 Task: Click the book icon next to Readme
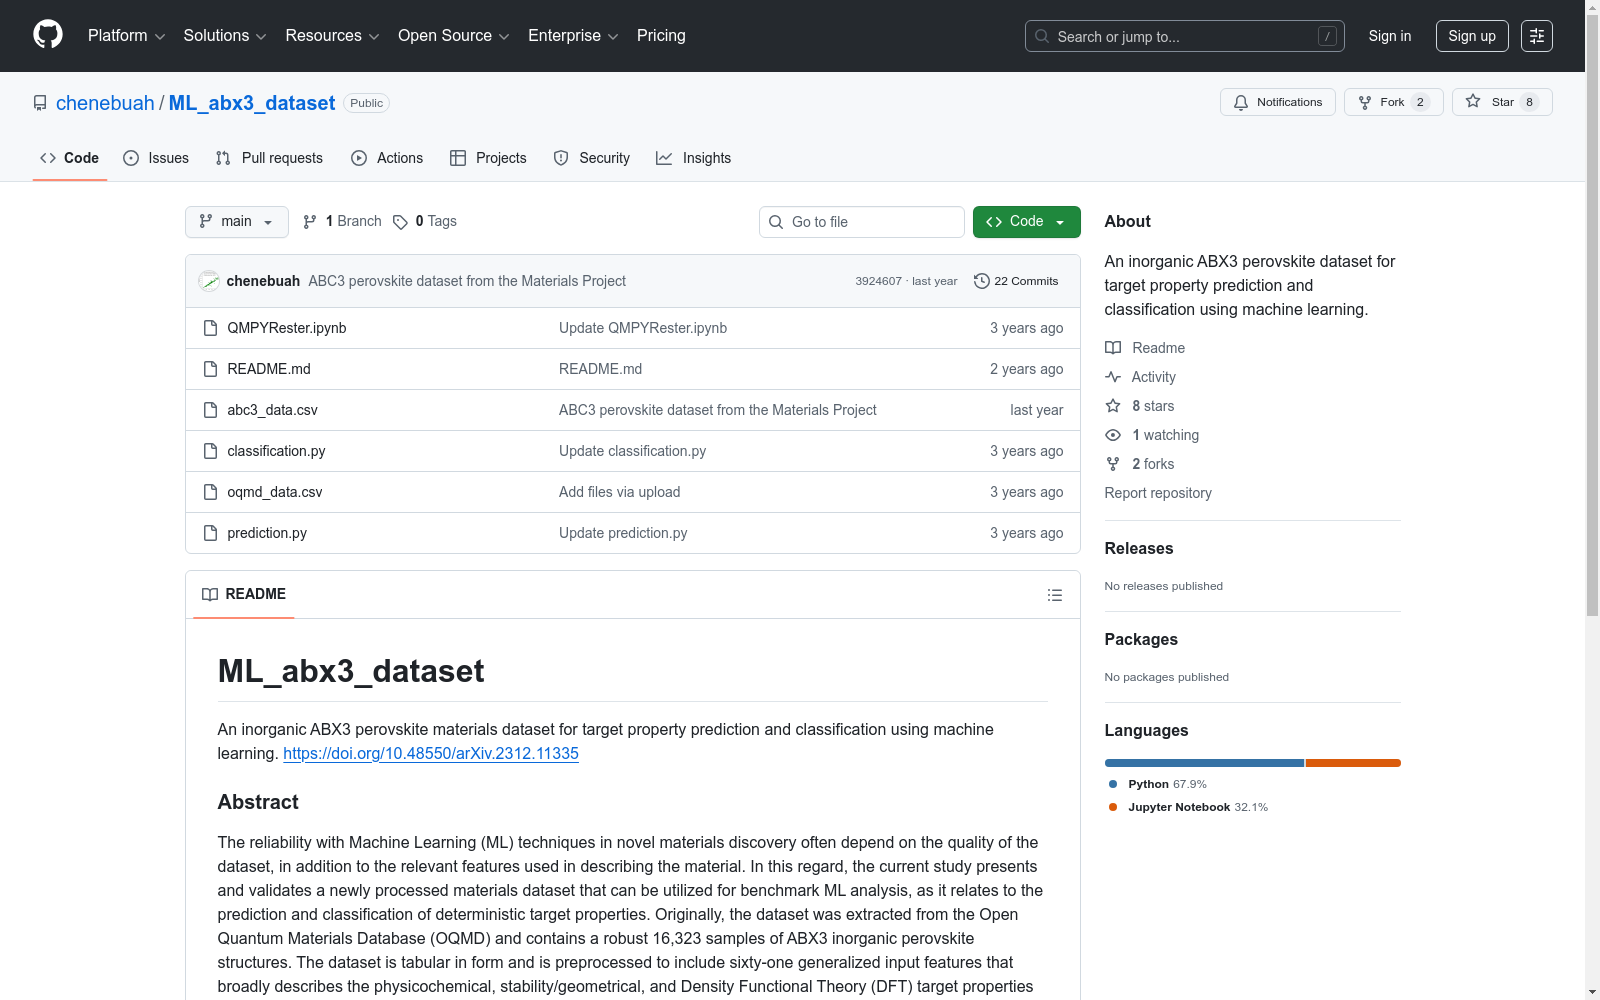(x=1113, y=348)
